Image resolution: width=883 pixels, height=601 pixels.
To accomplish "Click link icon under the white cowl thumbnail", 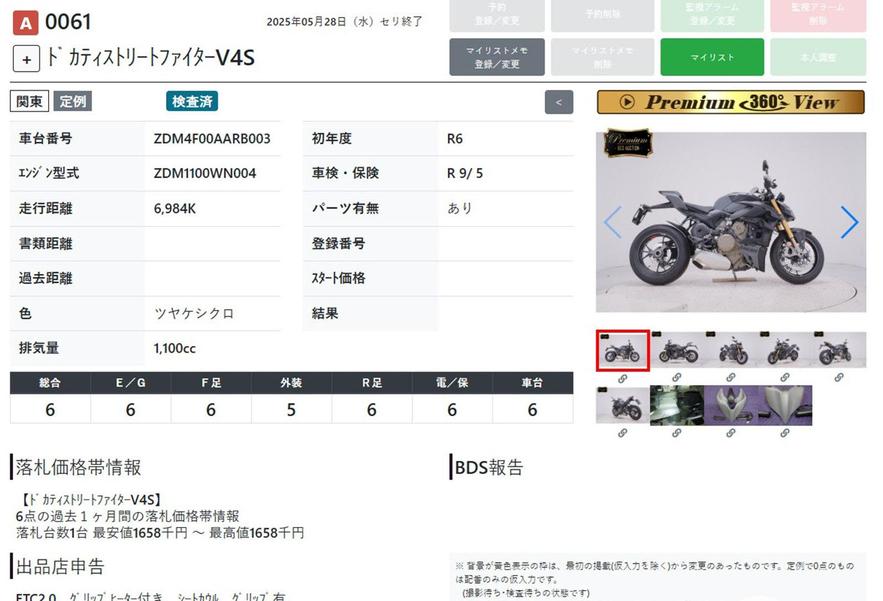I will pos(730,433).
